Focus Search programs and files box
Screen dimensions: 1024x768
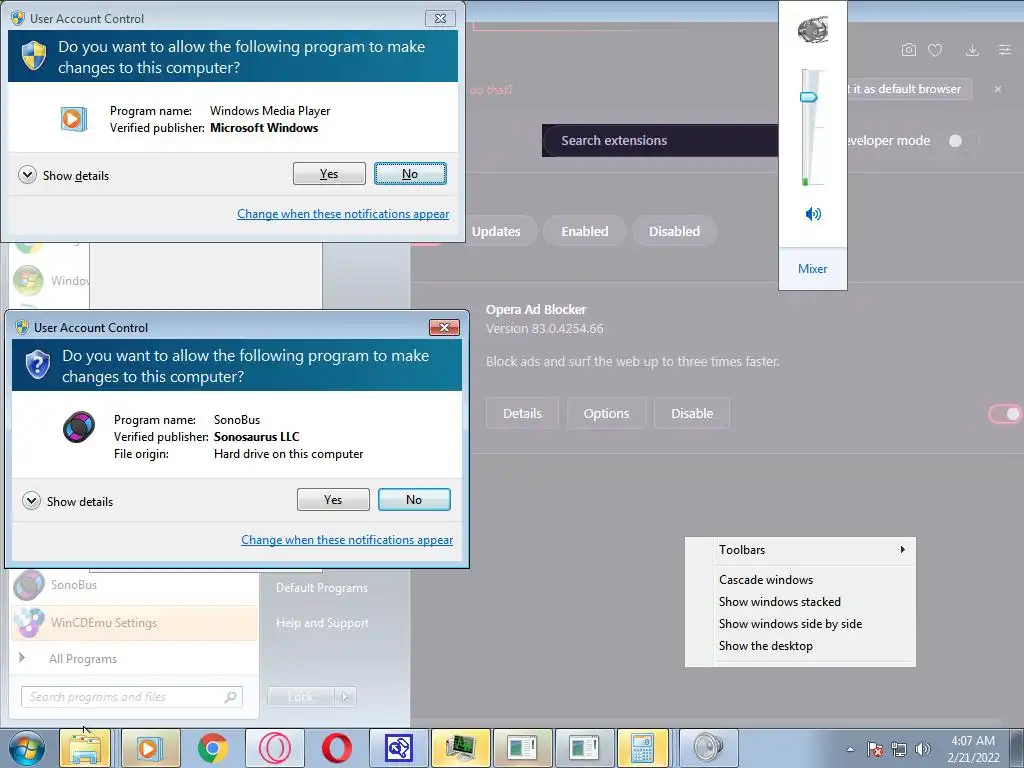coord(131,697)
